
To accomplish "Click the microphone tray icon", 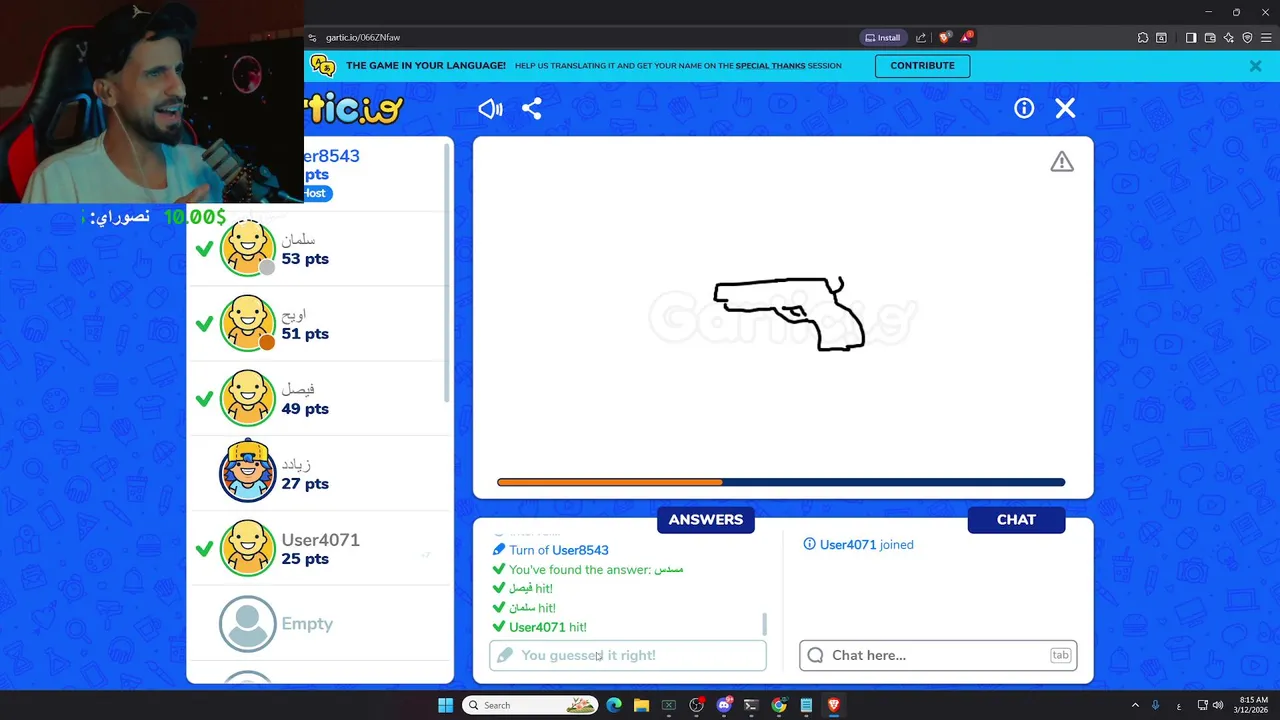I will tap(1156, 705).
